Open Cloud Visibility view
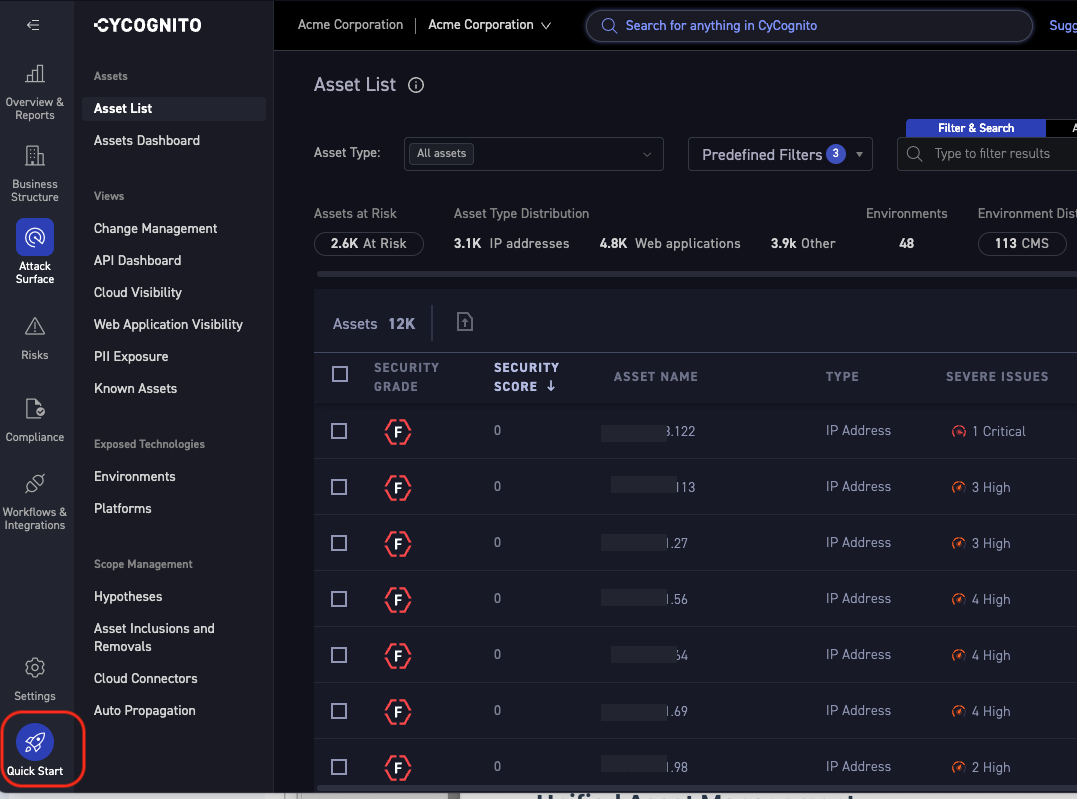The height and width of the screenshot is (799, 1077). pyautogui.click(x=137, y=292)
